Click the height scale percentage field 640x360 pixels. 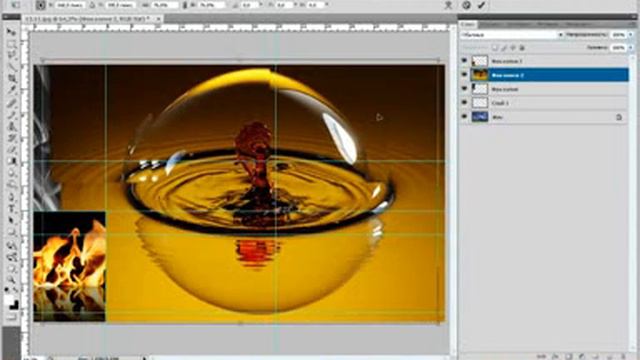(x=211, y=5)
